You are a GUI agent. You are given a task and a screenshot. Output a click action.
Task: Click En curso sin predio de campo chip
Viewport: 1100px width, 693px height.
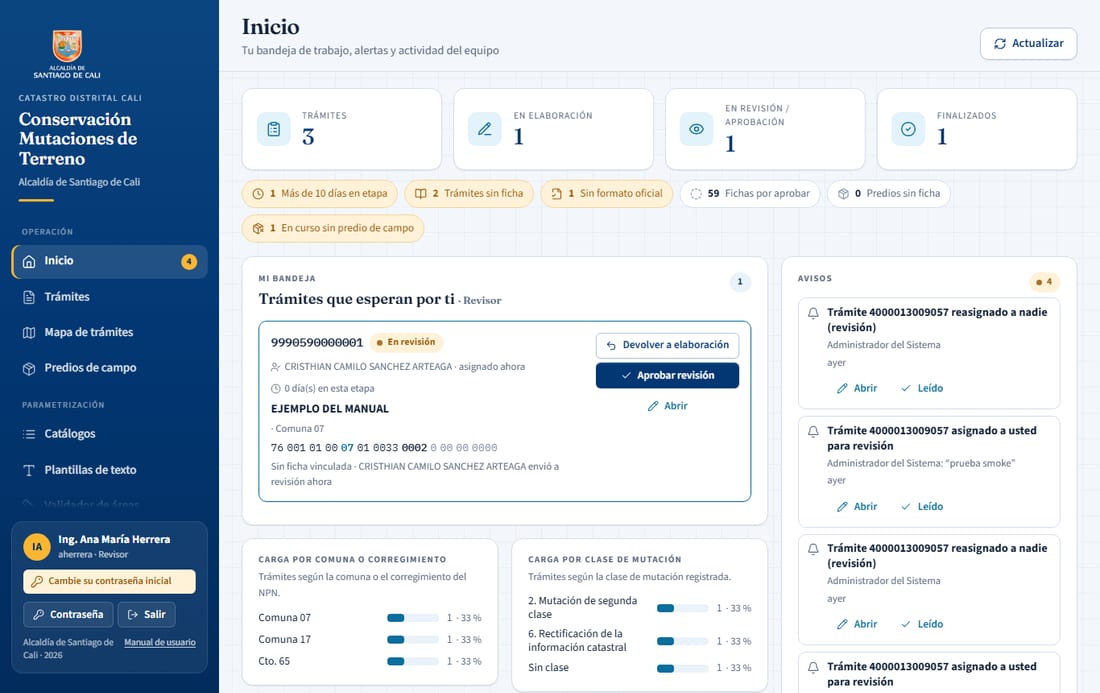[333, 229]
